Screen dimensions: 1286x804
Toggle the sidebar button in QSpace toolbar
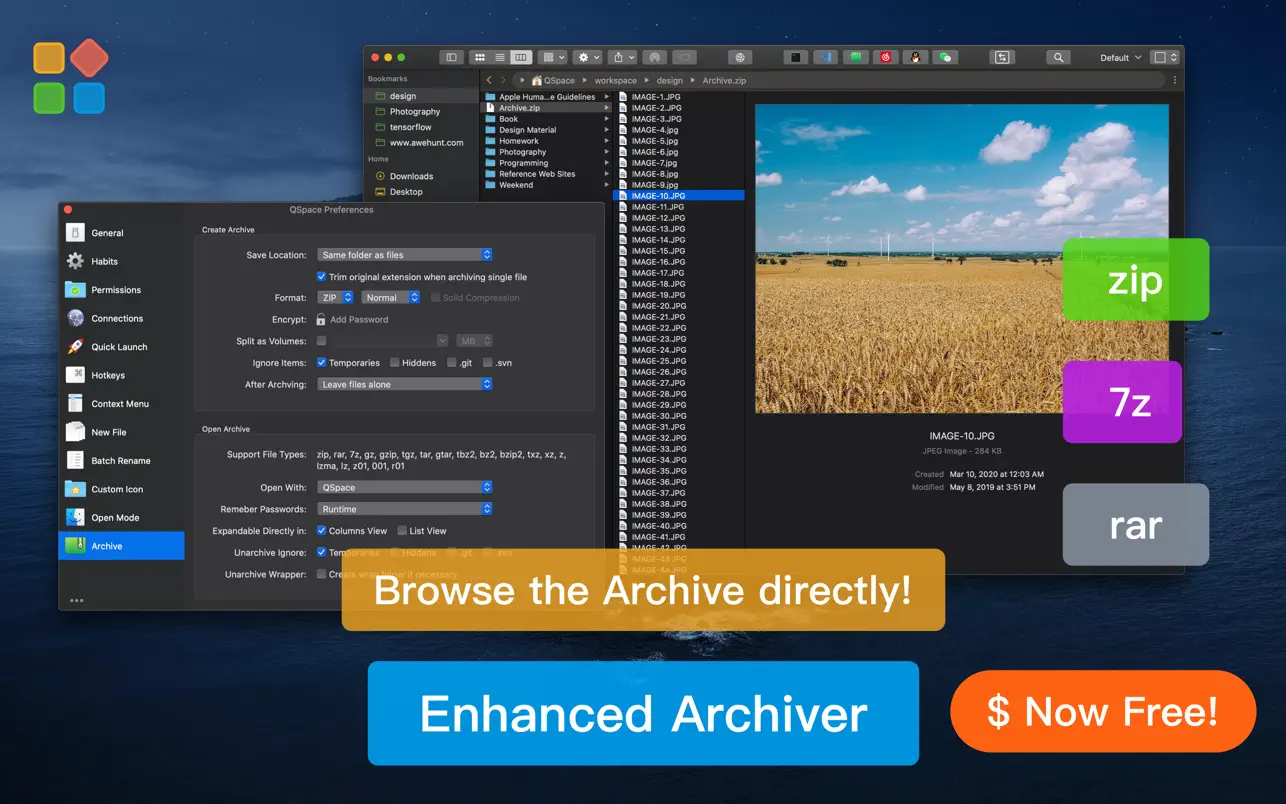pyautogui.click(x=451, y=58)
